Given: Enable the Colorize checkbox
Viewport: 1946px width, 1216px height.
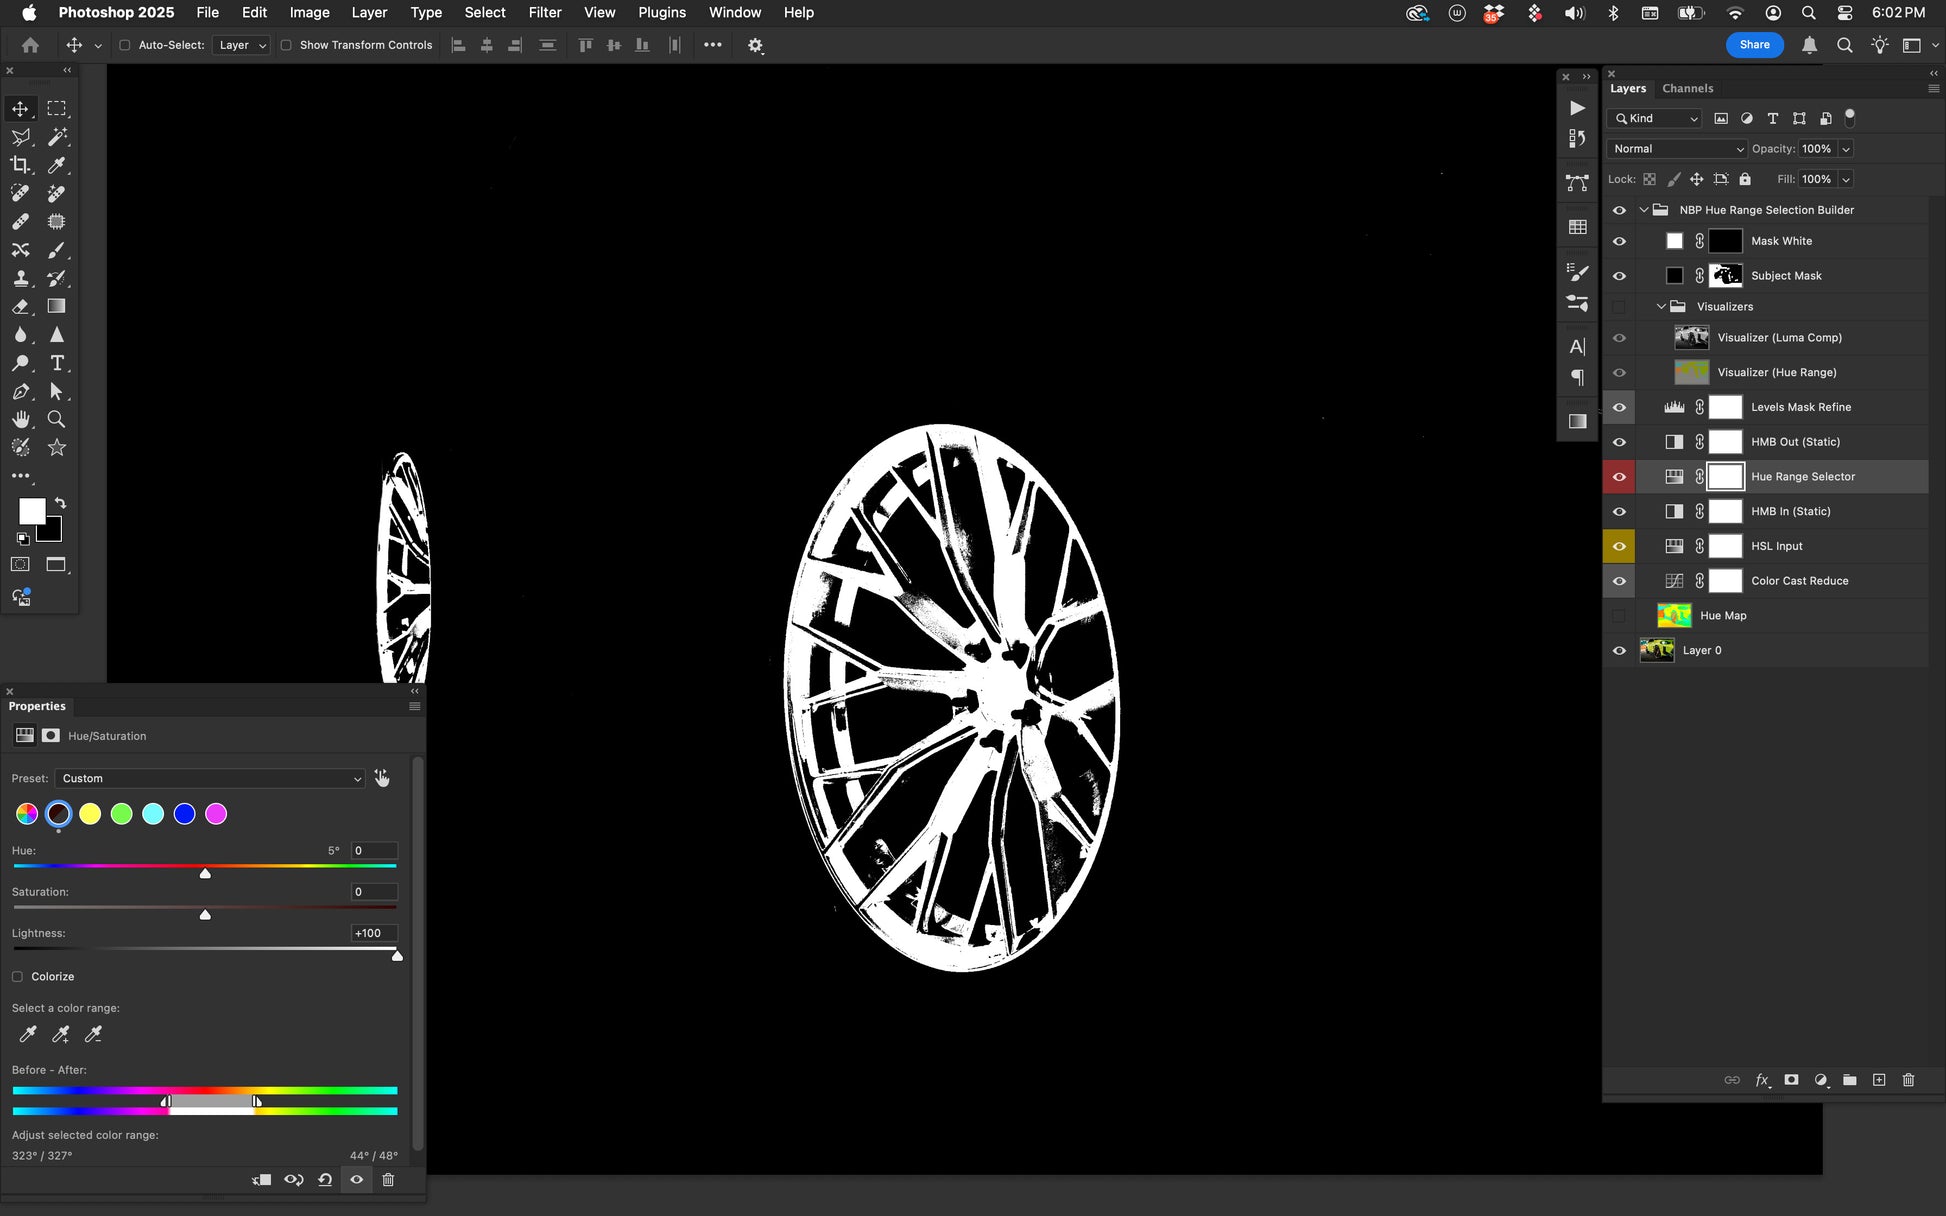Looking at the screenshot, I should coord(17,977).
